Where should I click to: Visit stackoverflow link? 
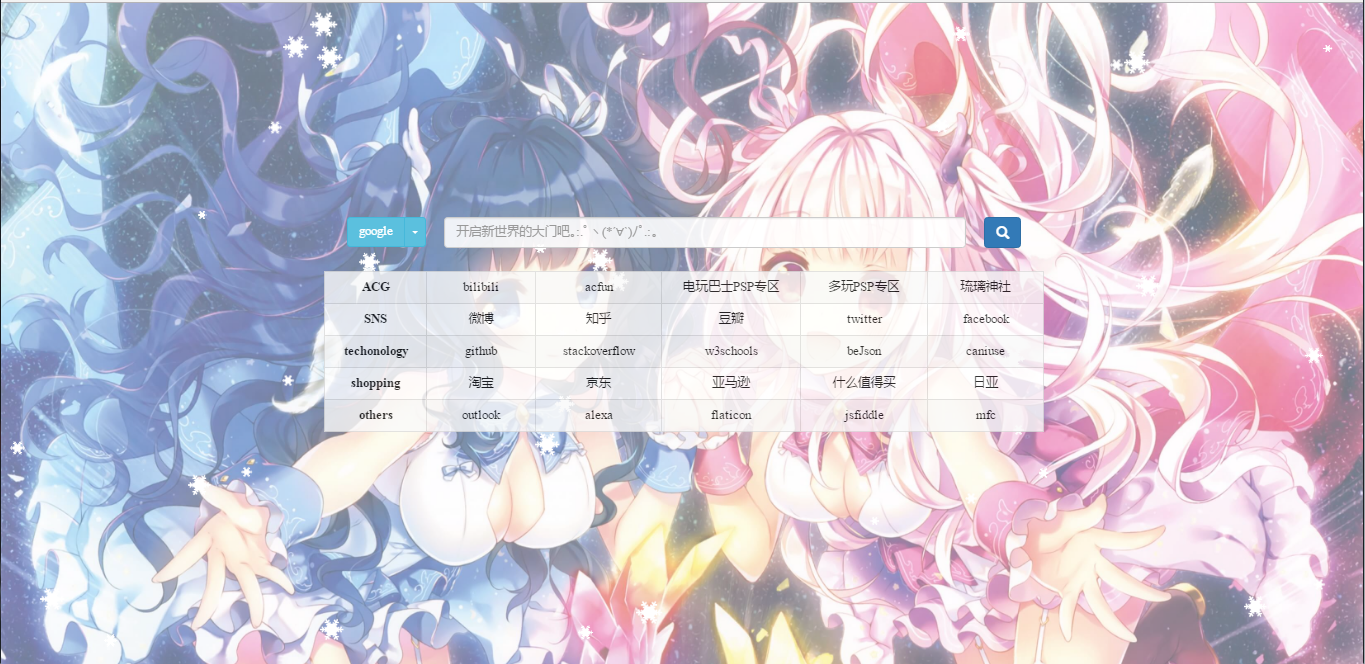pos(599,351)
